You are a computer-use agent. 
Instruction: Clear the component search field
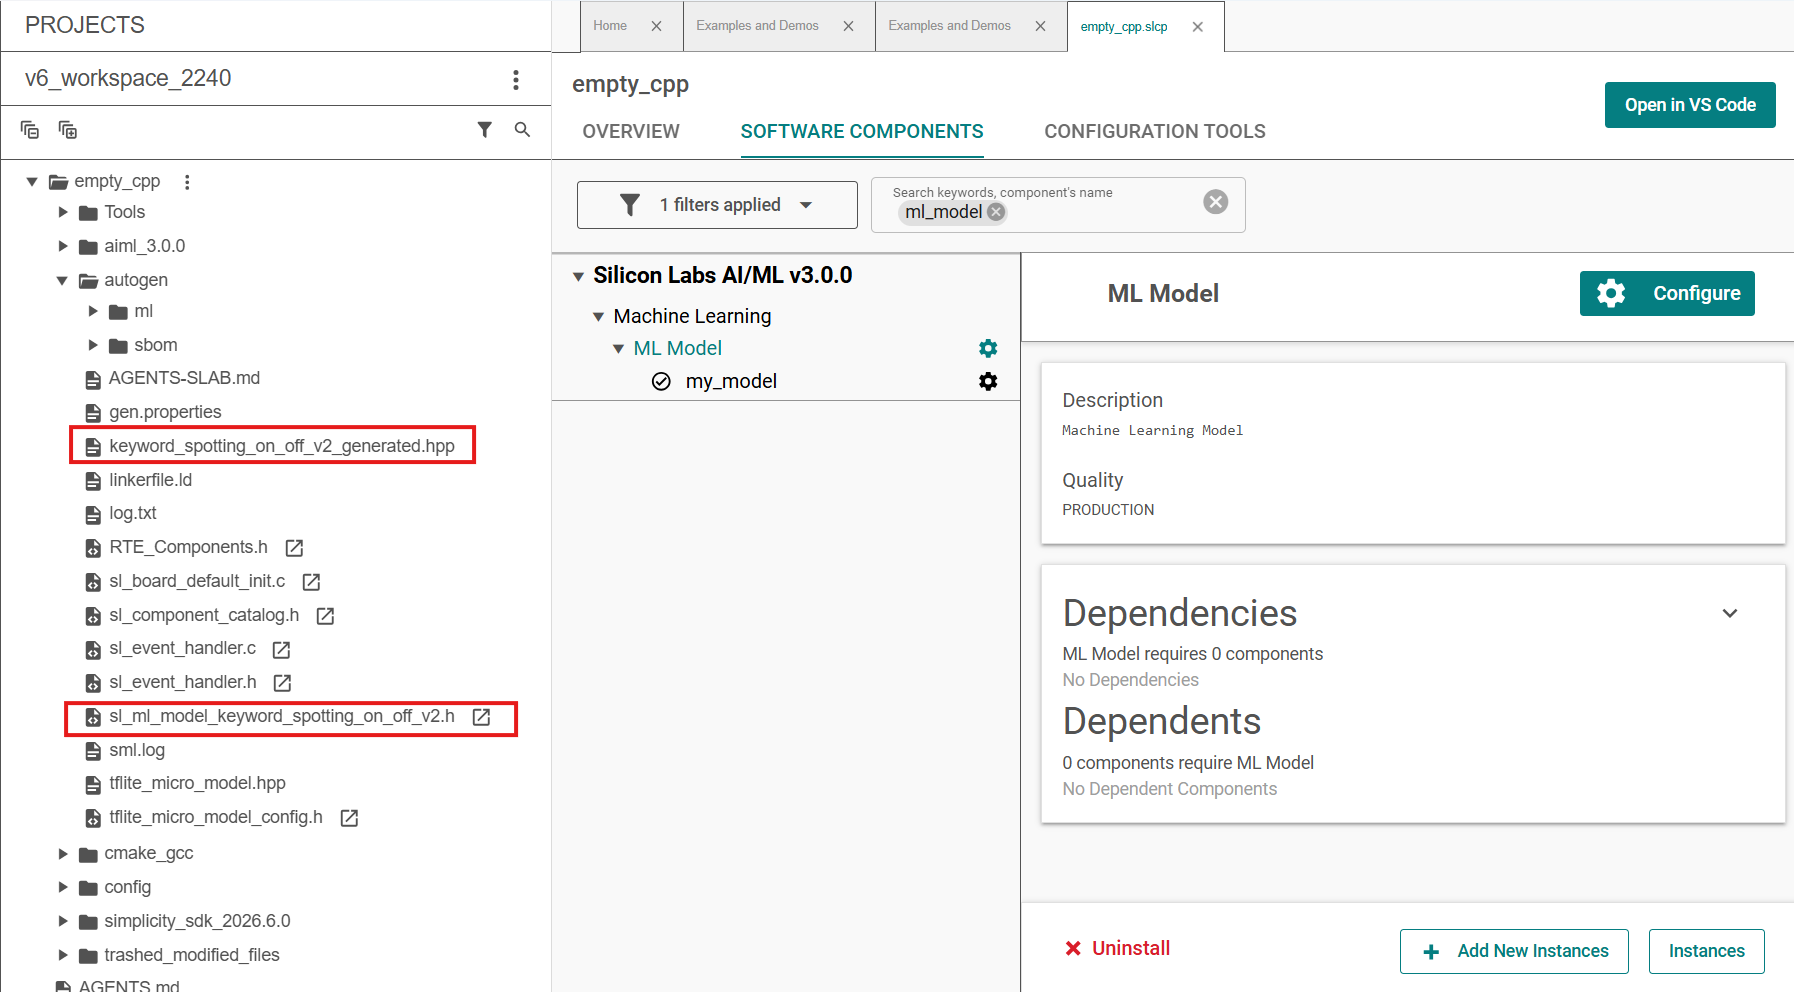[1215, 202]
